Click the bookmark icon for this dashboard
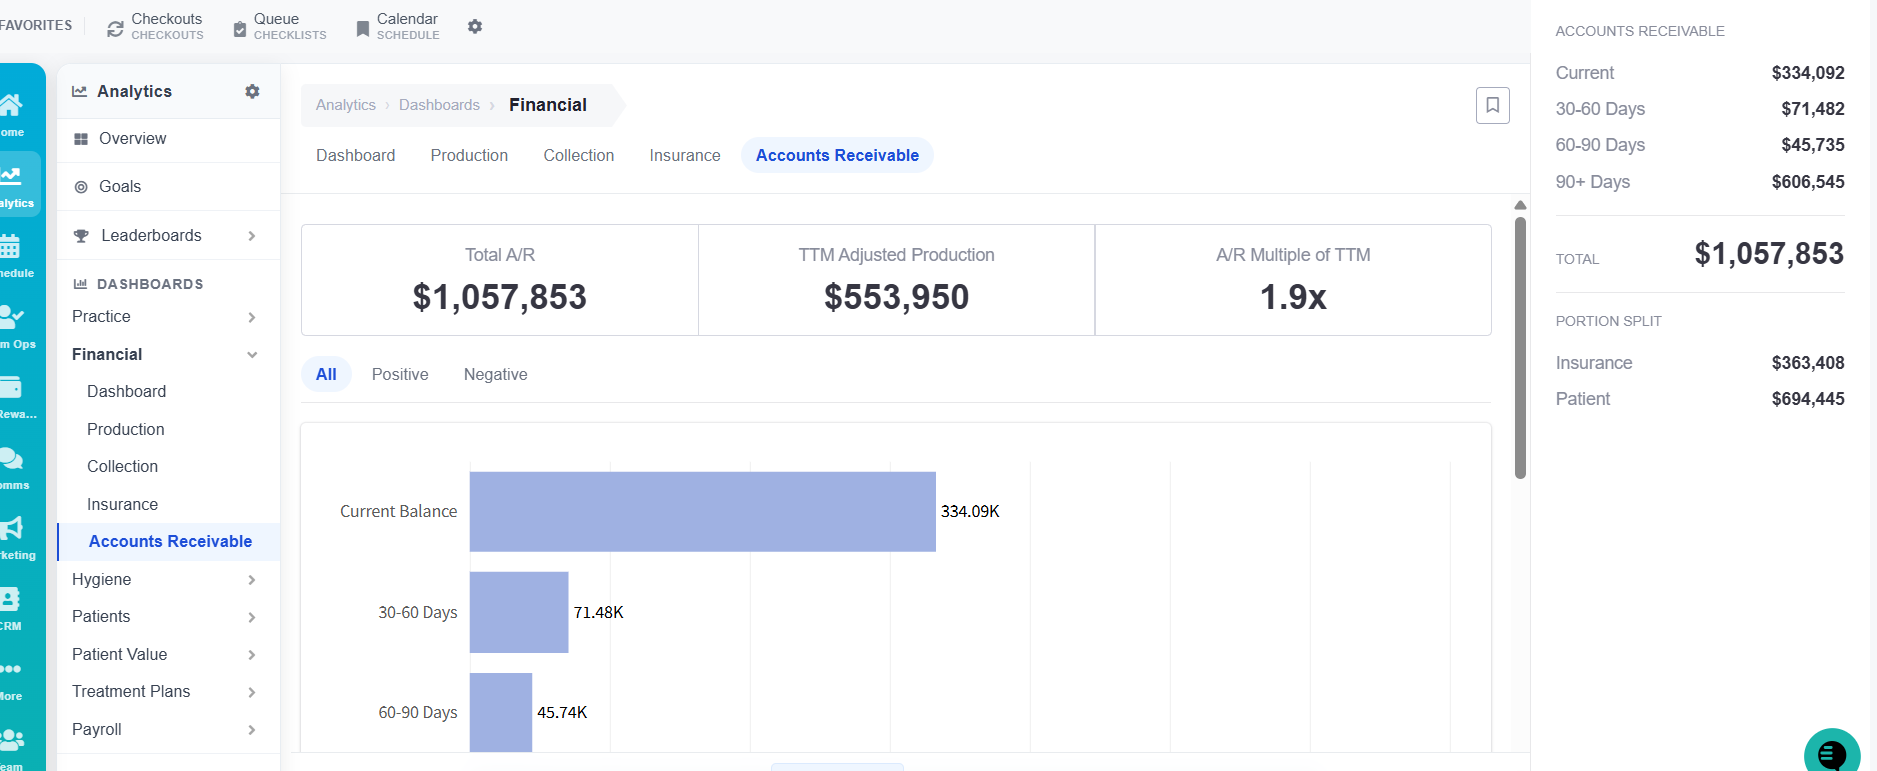This screenshot has height=771, width=1877. pos(1492,105)
